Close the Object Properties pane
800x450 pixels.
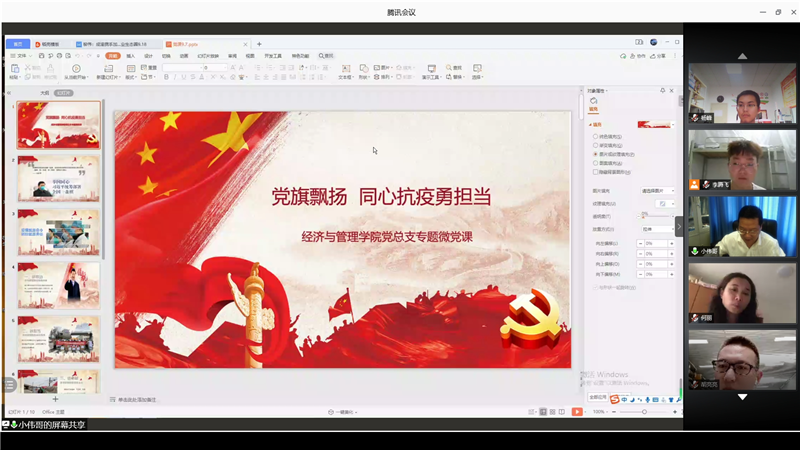coord(671,90)
